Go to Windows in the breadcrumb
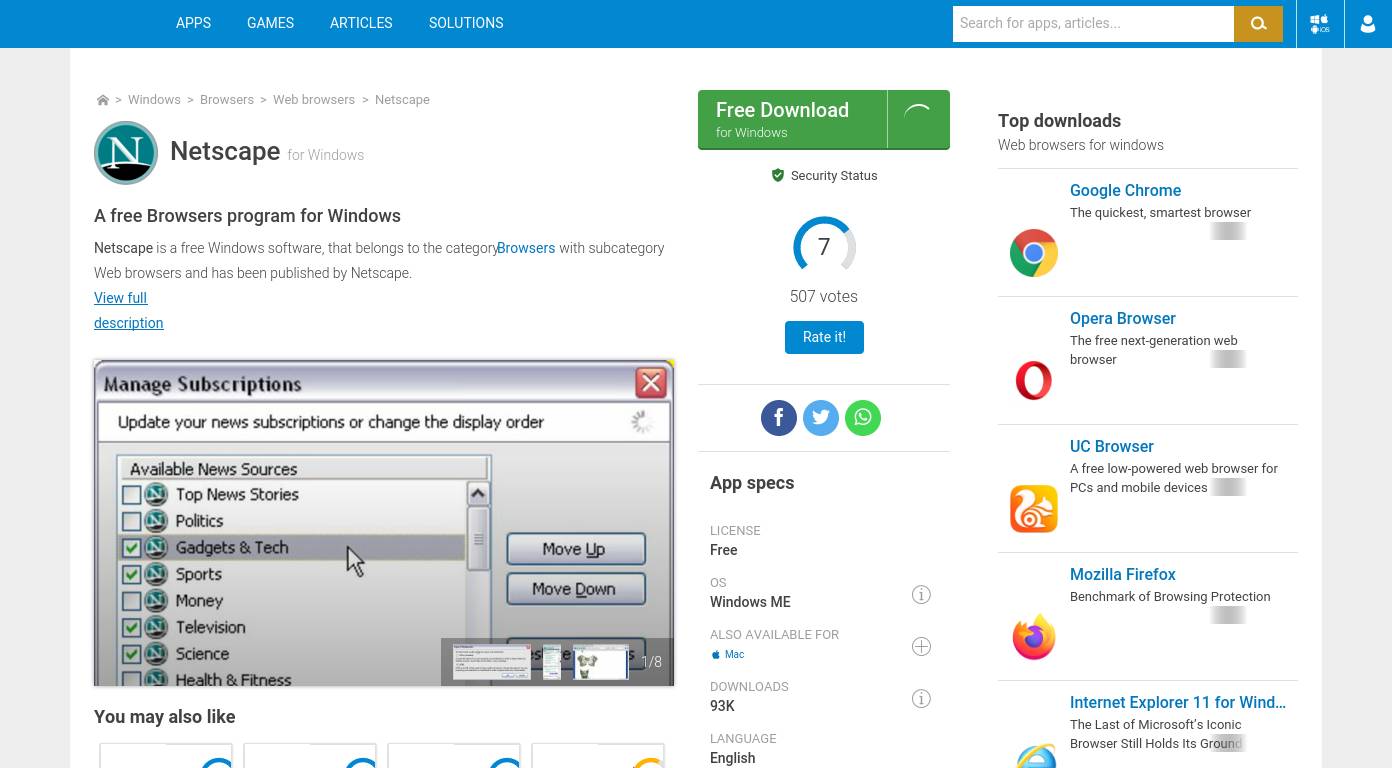 (x=154, y=100)
